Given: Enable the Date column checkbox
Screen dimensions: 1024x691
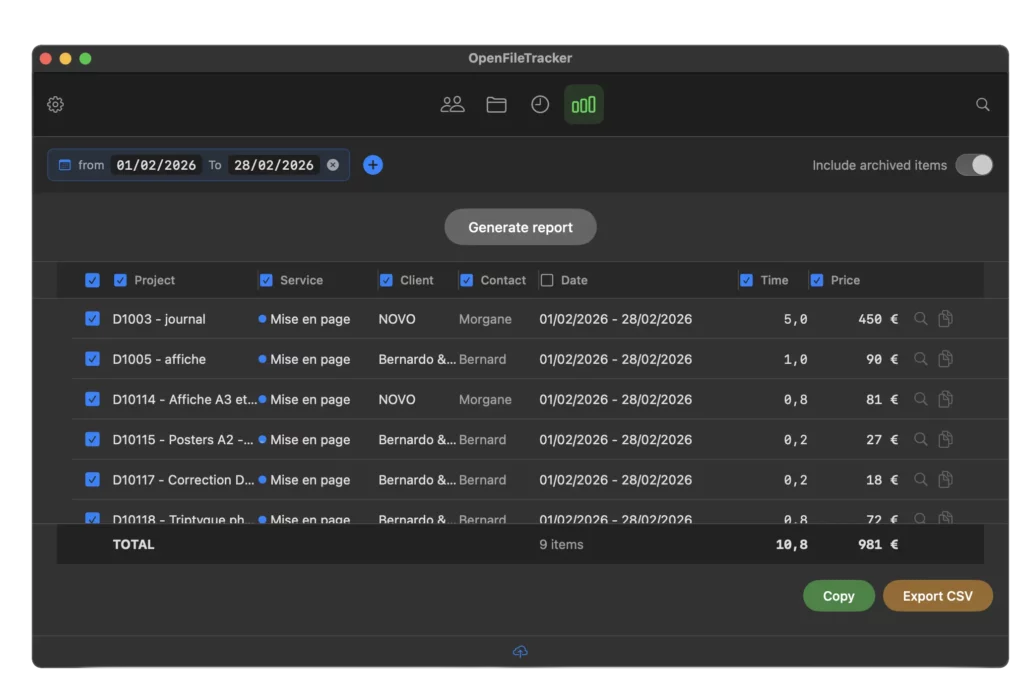Looking at the screenshot, I should point(547,280).
